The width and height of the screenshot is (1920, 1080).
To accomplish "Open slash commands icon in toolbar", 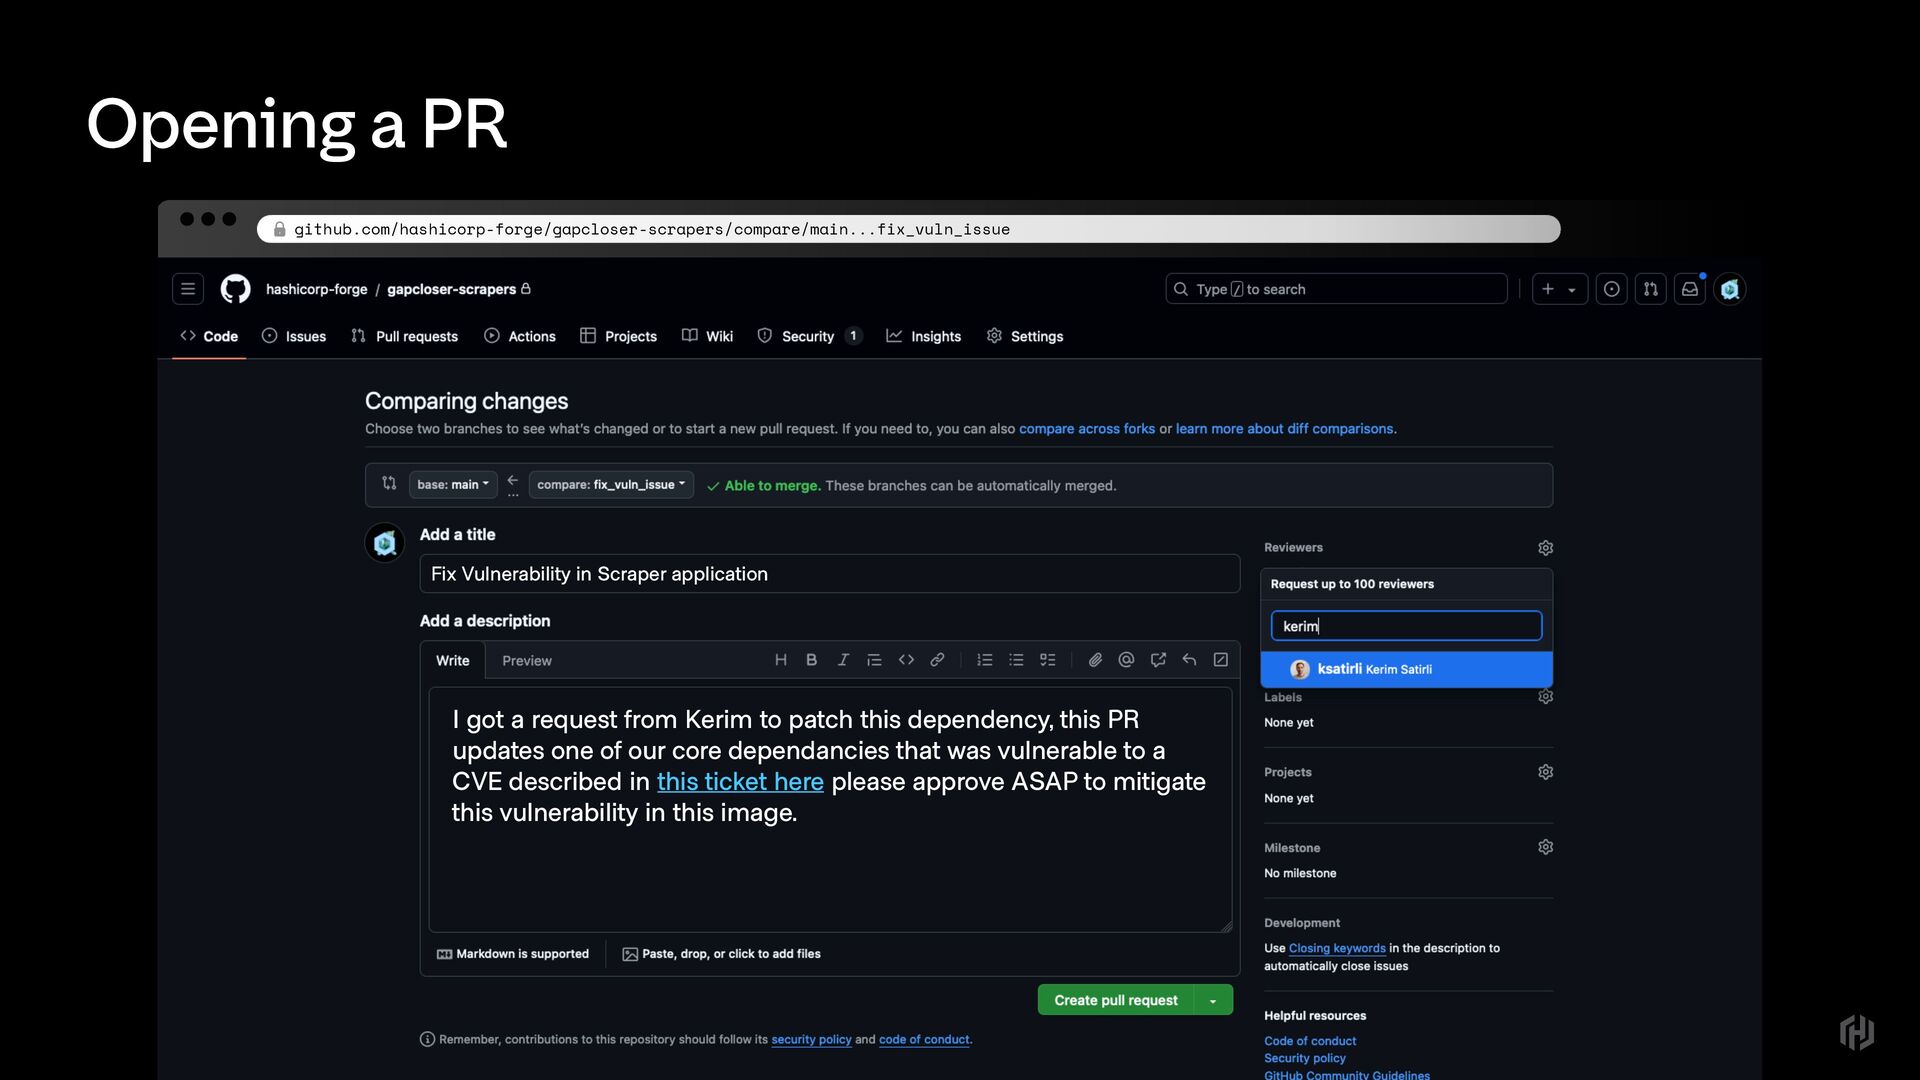I will (x=1221, y=660).
